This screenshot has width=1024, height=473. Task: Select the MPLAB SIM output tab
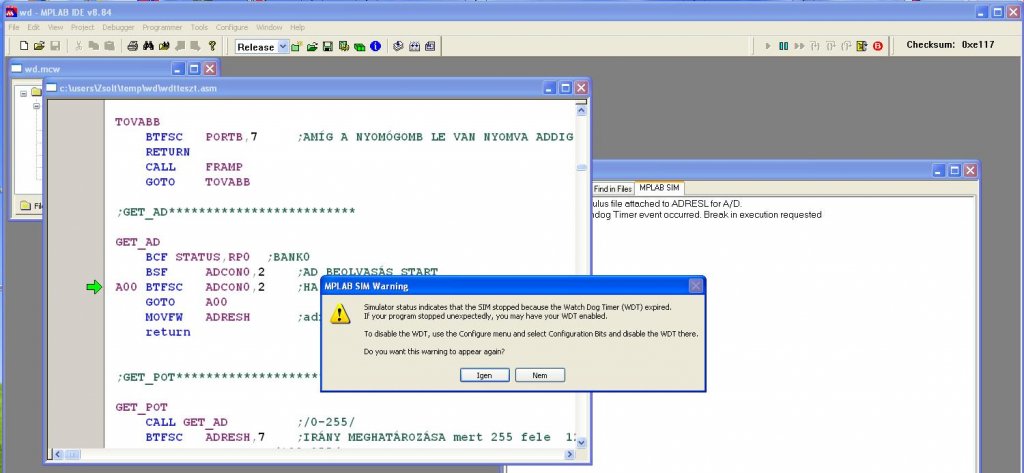click(x=659, y=188)
